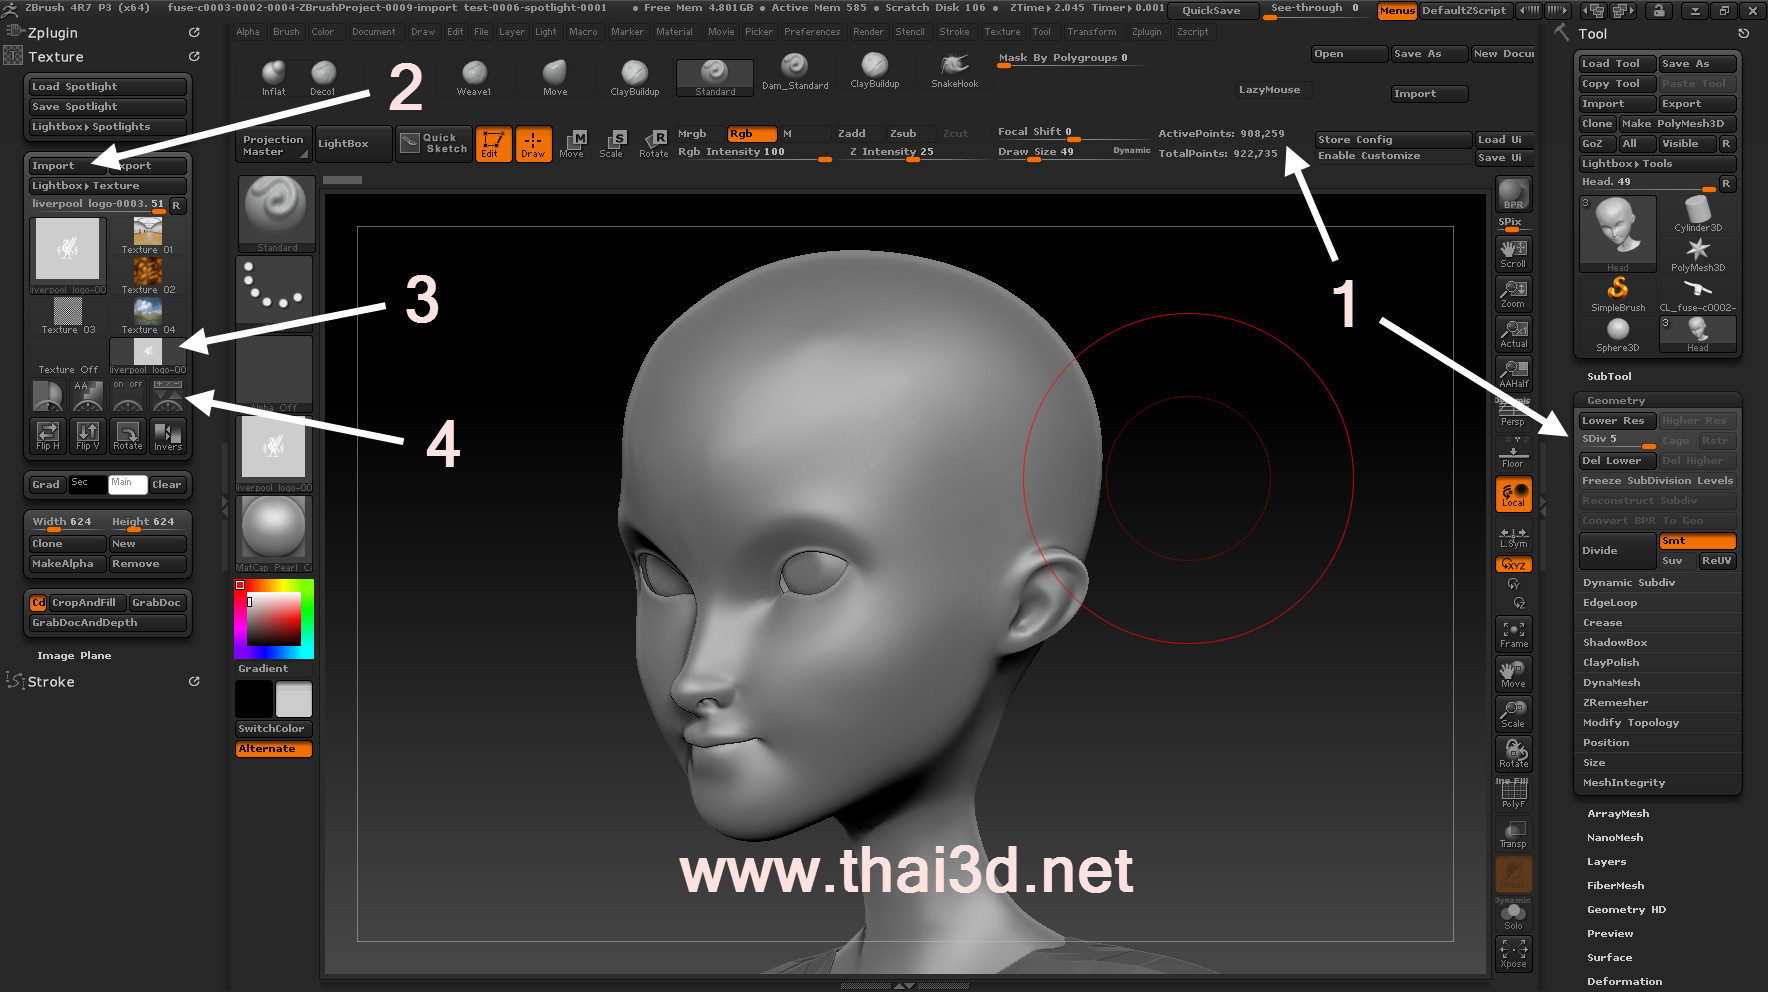Toggle Rgb painting mode

(751, 134)
